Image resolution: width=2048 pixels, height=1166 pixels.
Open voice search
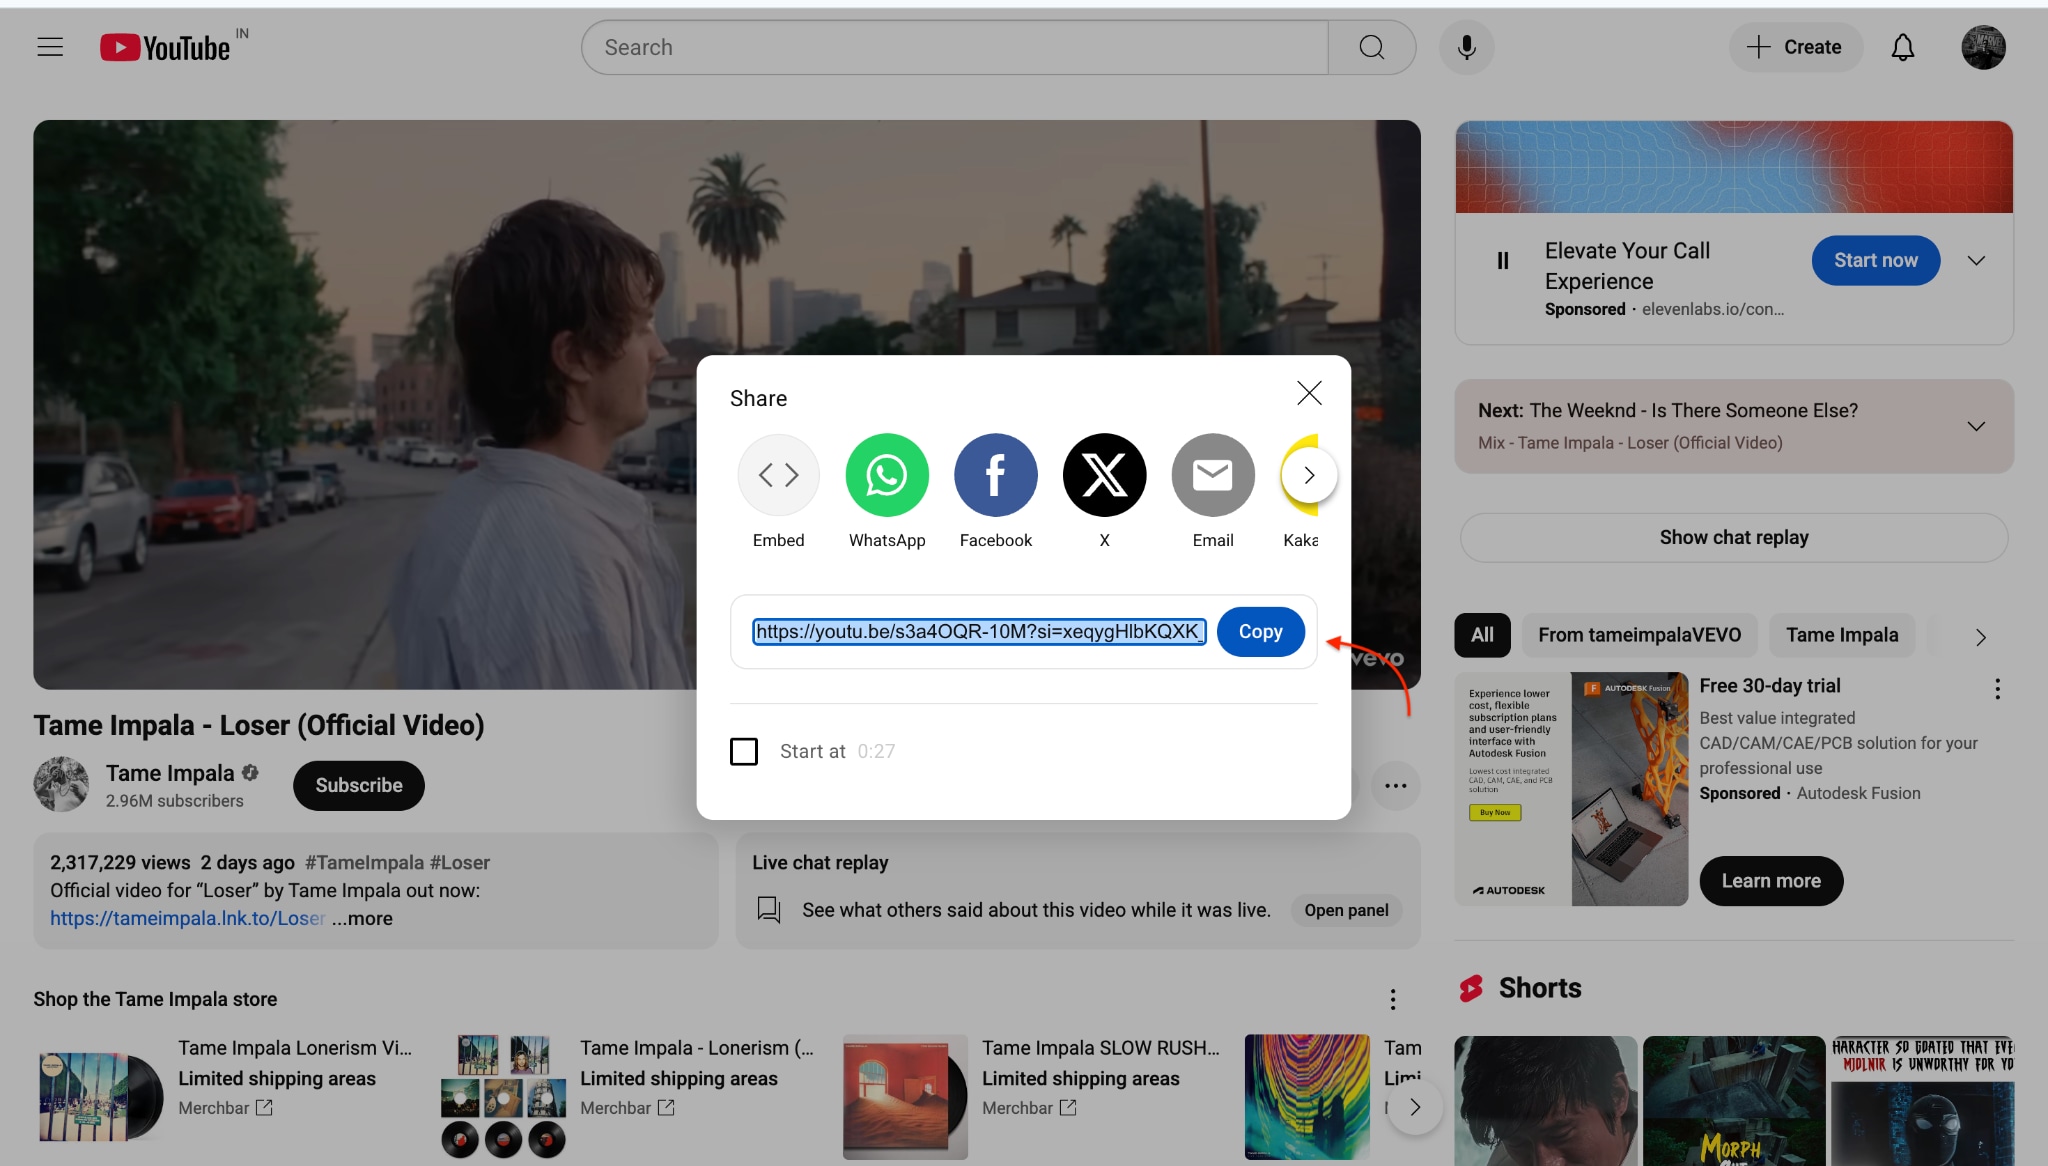point(1465,47)
